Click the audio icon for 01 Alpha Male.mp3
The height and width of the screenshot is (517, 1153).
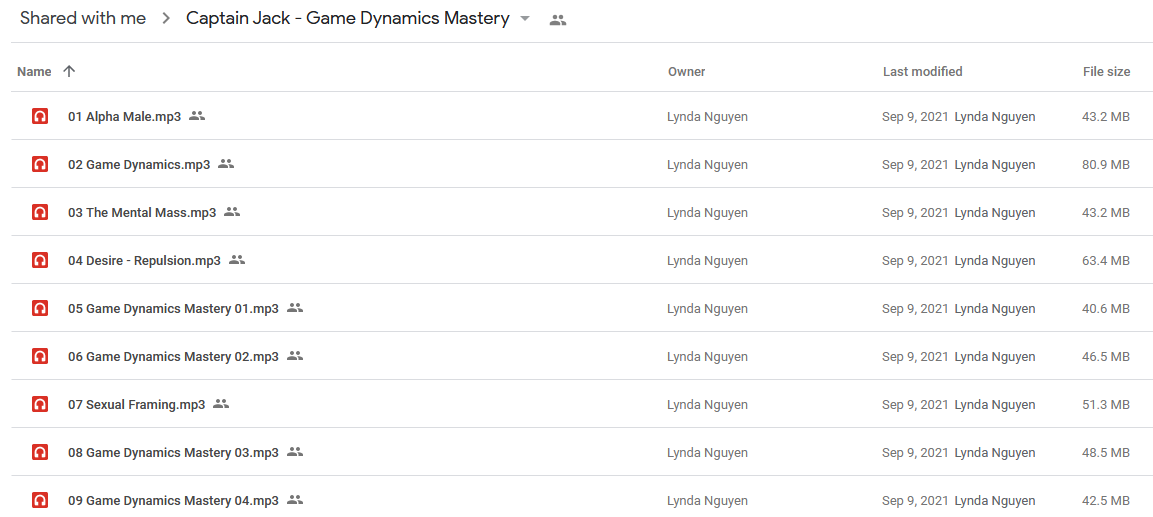click(x=40, y=116)
